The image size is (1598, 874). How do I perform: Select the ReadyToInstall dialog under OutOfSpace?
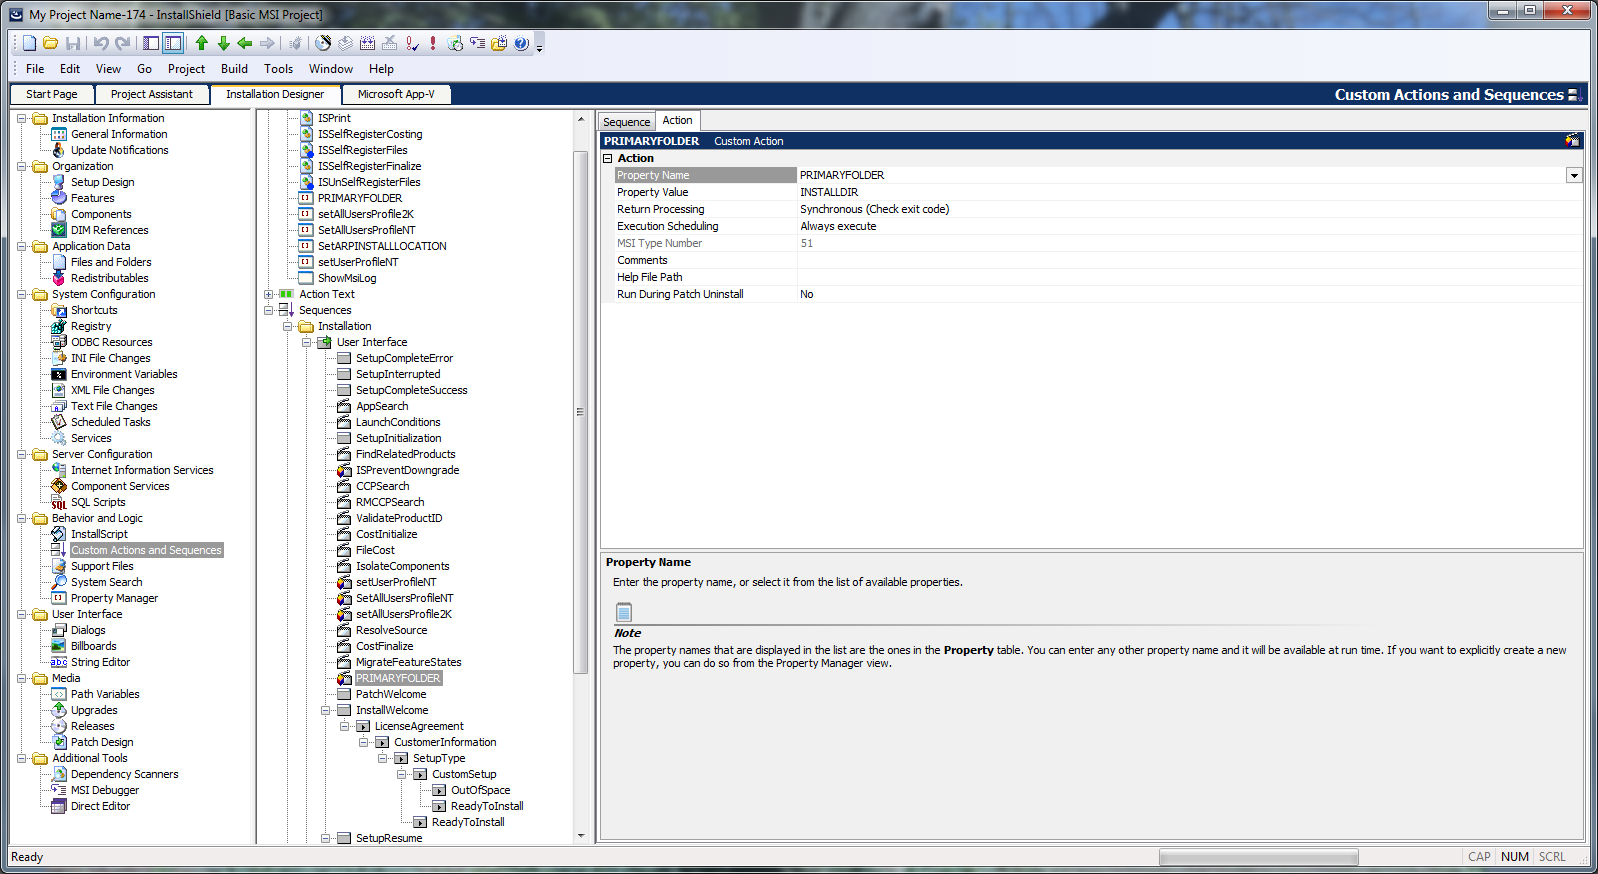point(487,806)
